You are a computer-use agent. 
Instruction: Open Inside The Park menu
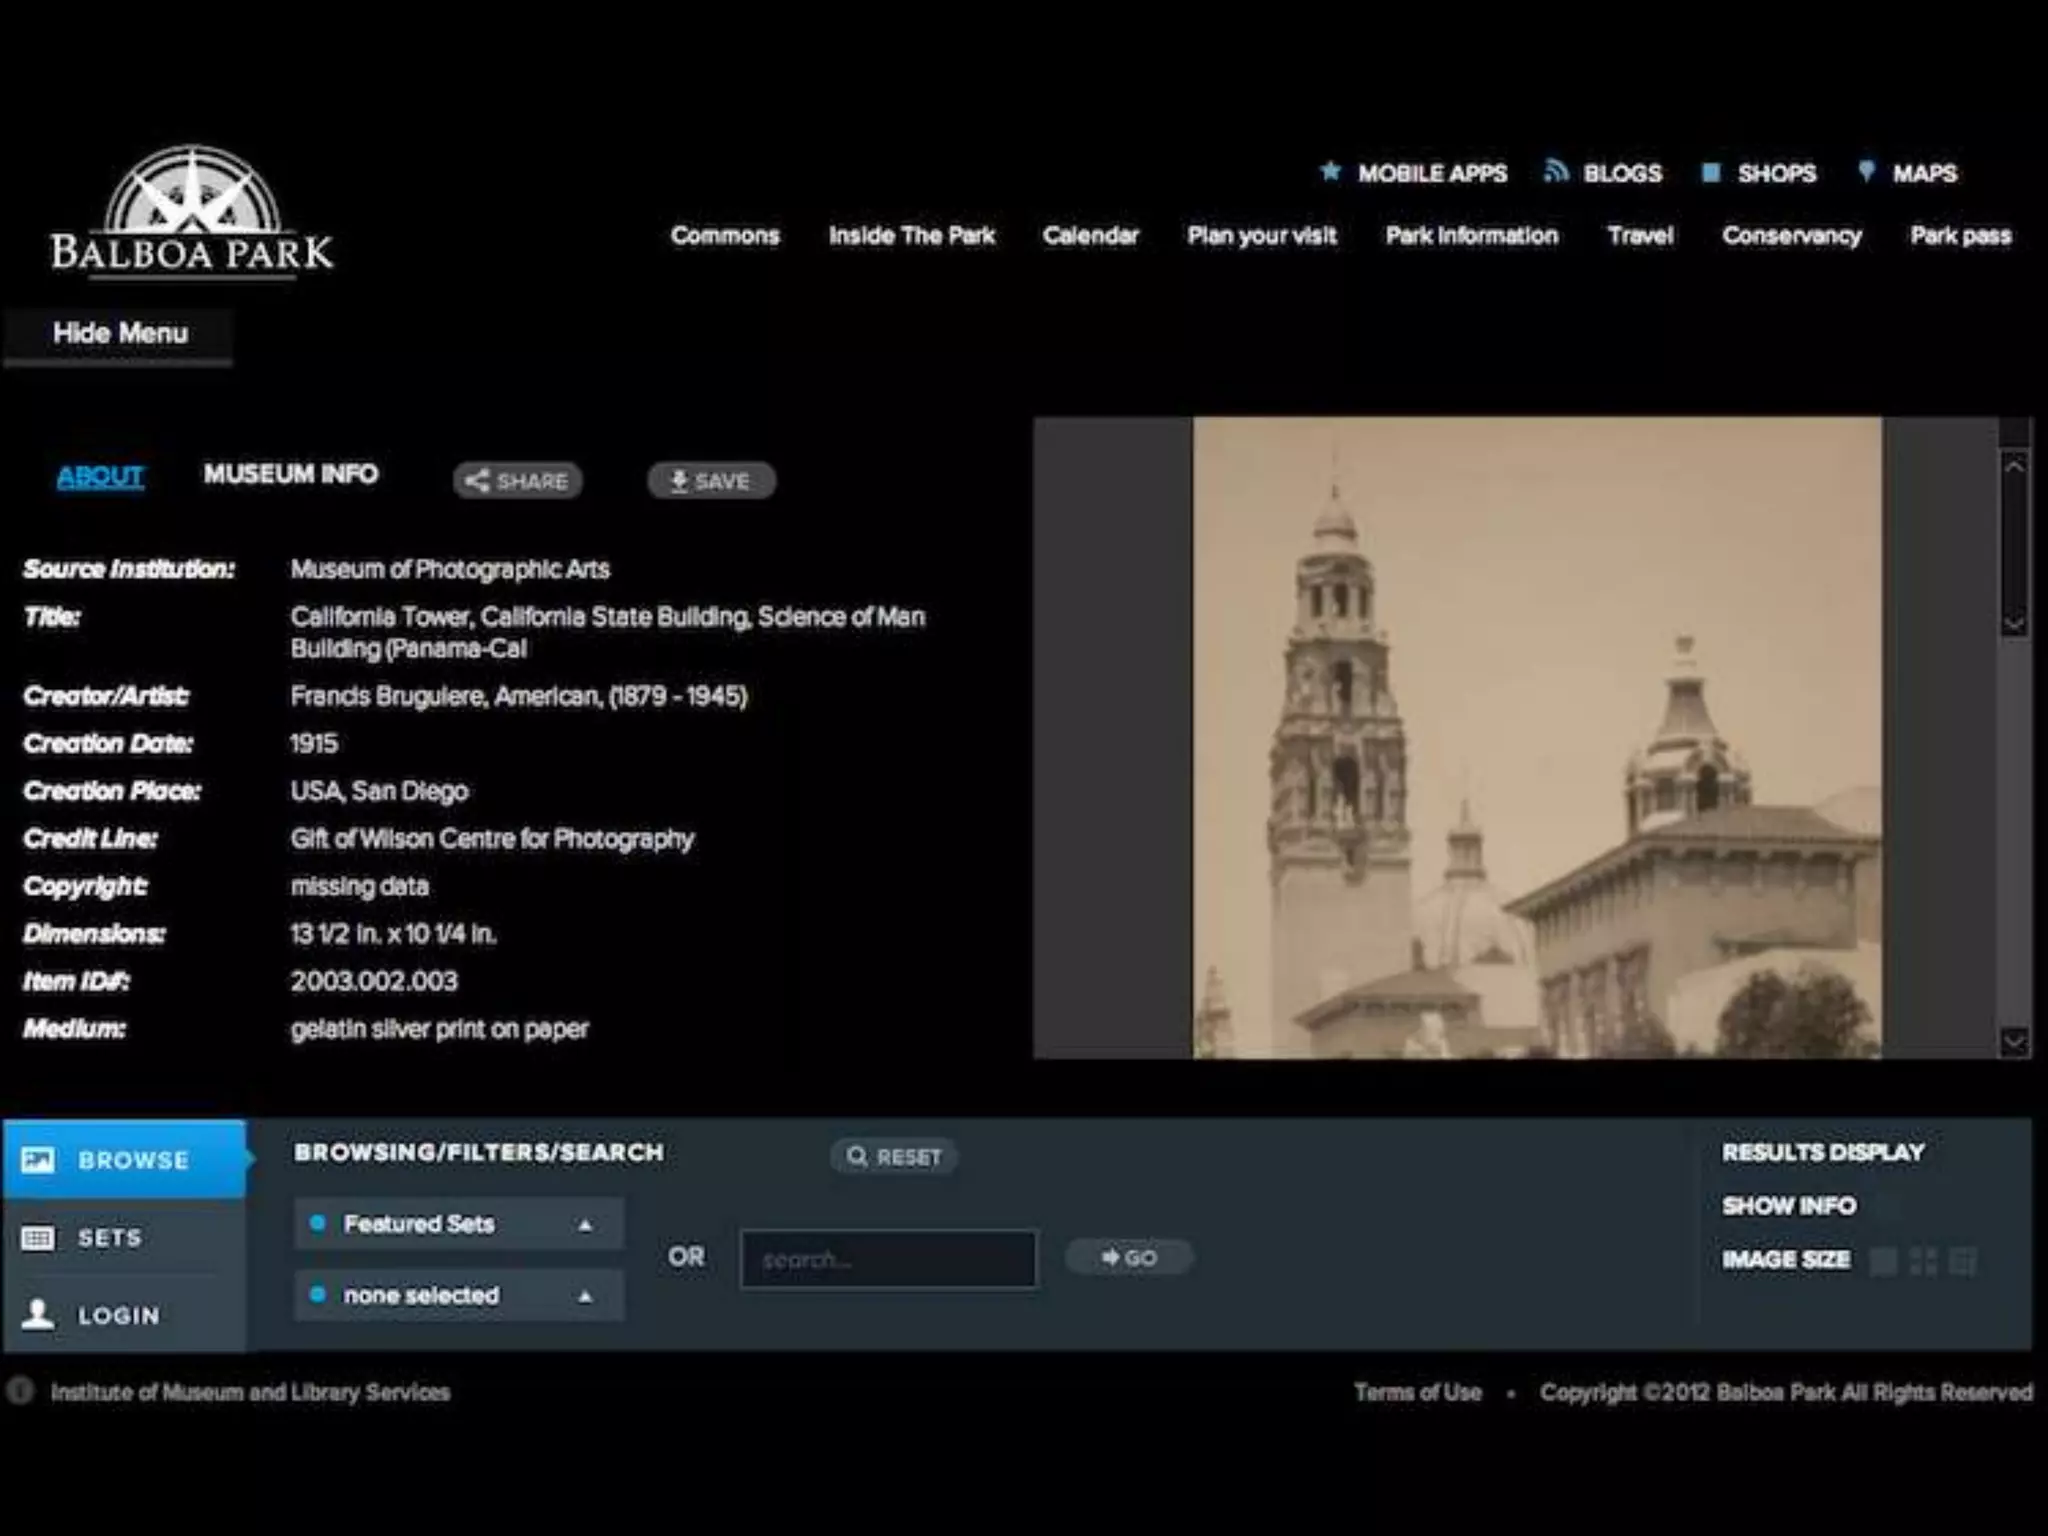911,236
